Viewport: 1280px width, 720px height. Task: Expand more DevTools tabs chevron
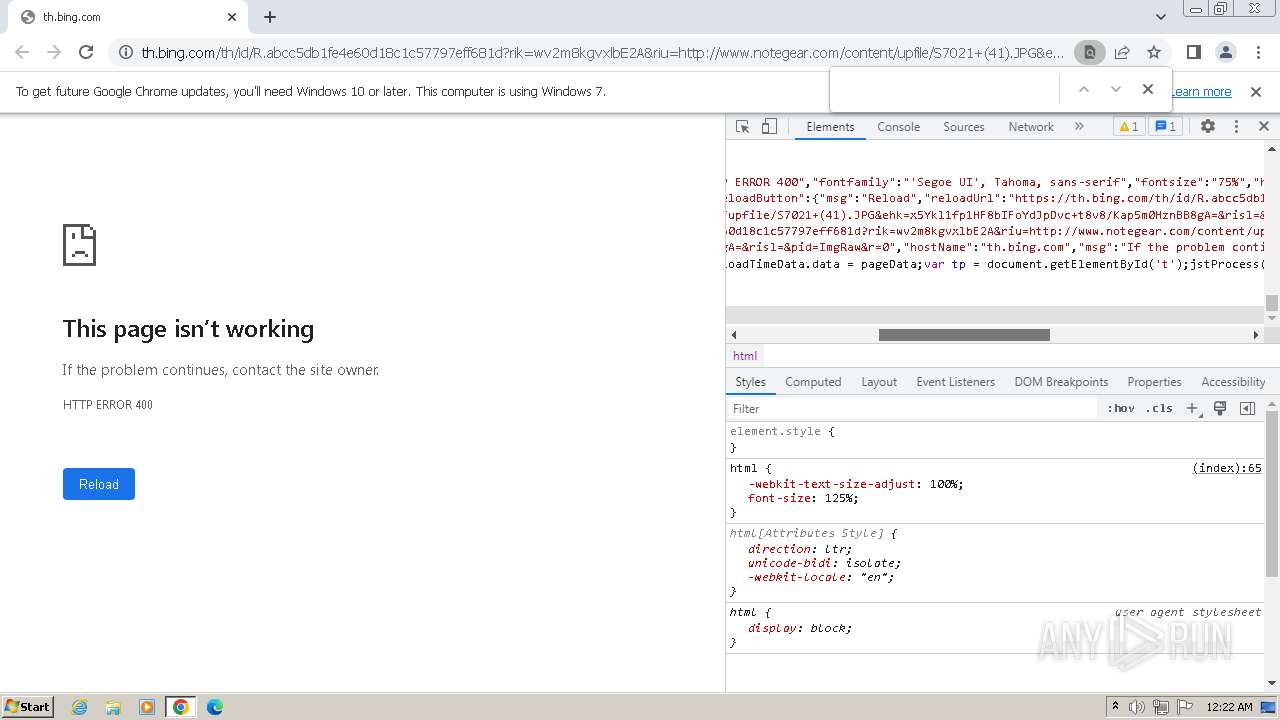coord(1079,127)
